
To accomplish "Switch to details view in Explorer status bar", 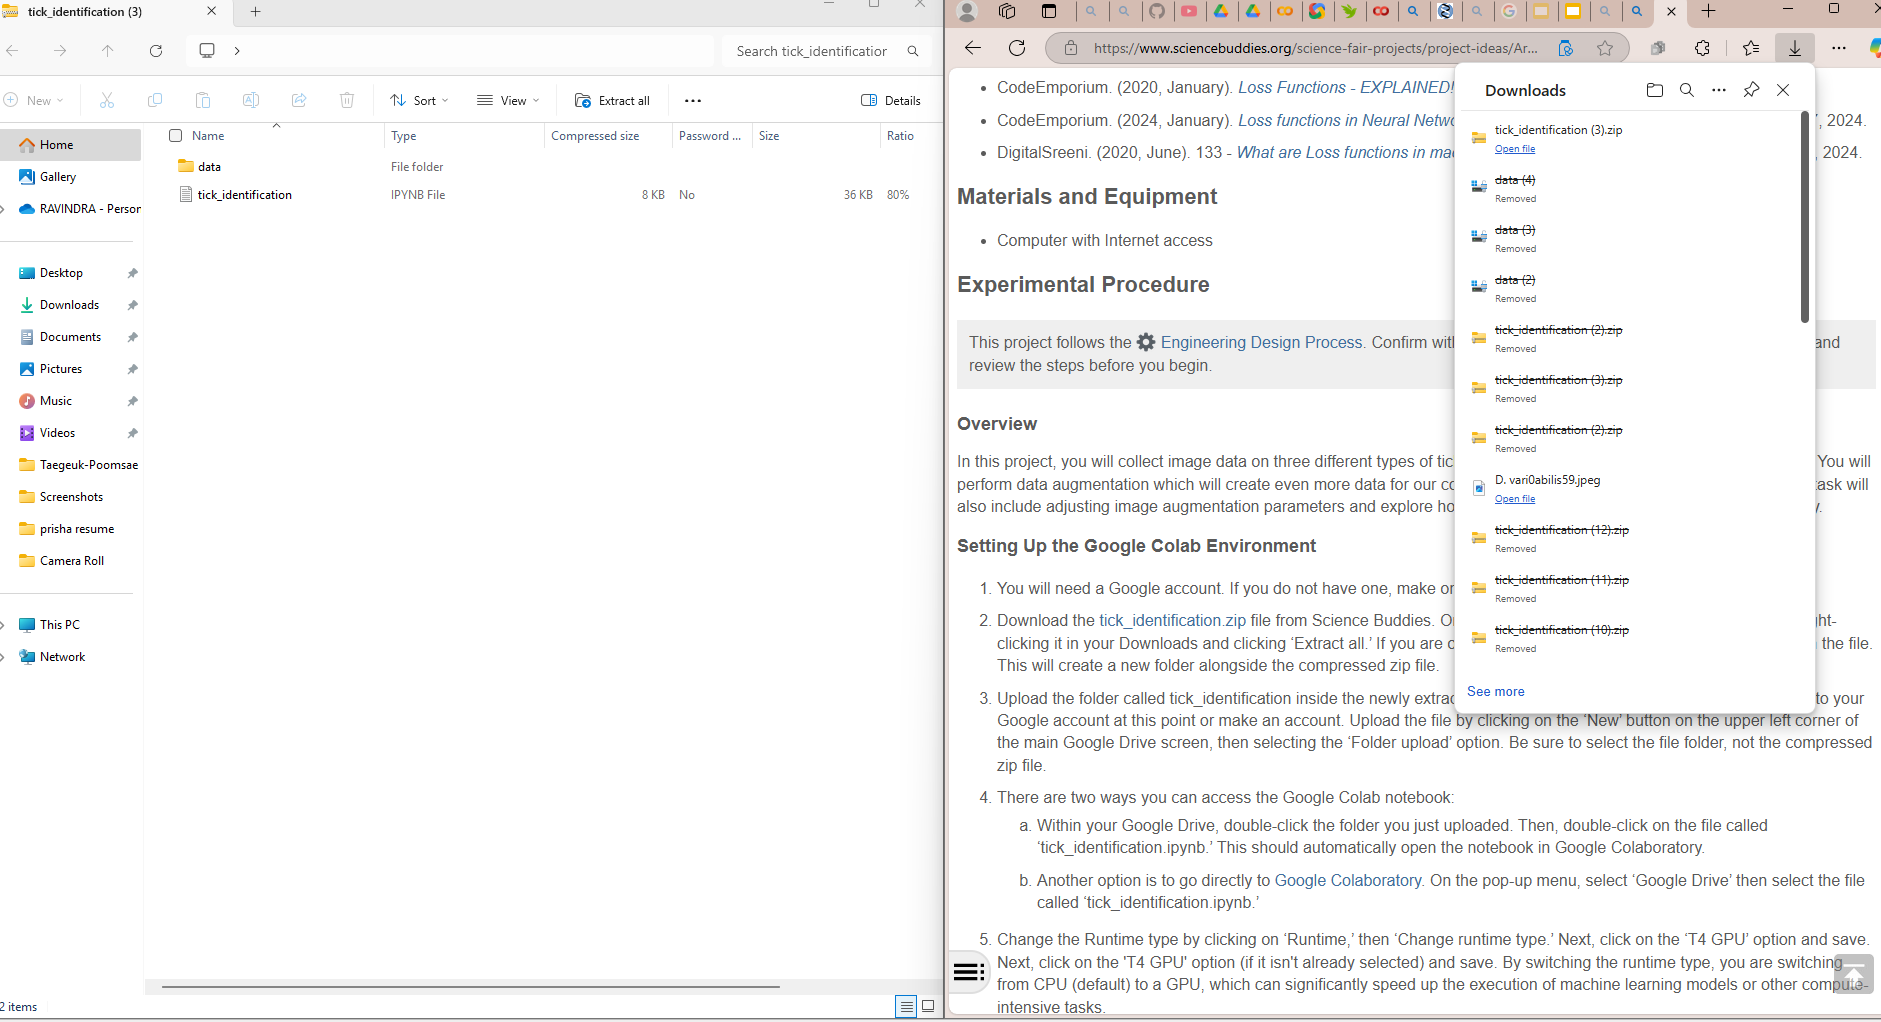I will click(906, 1007).
